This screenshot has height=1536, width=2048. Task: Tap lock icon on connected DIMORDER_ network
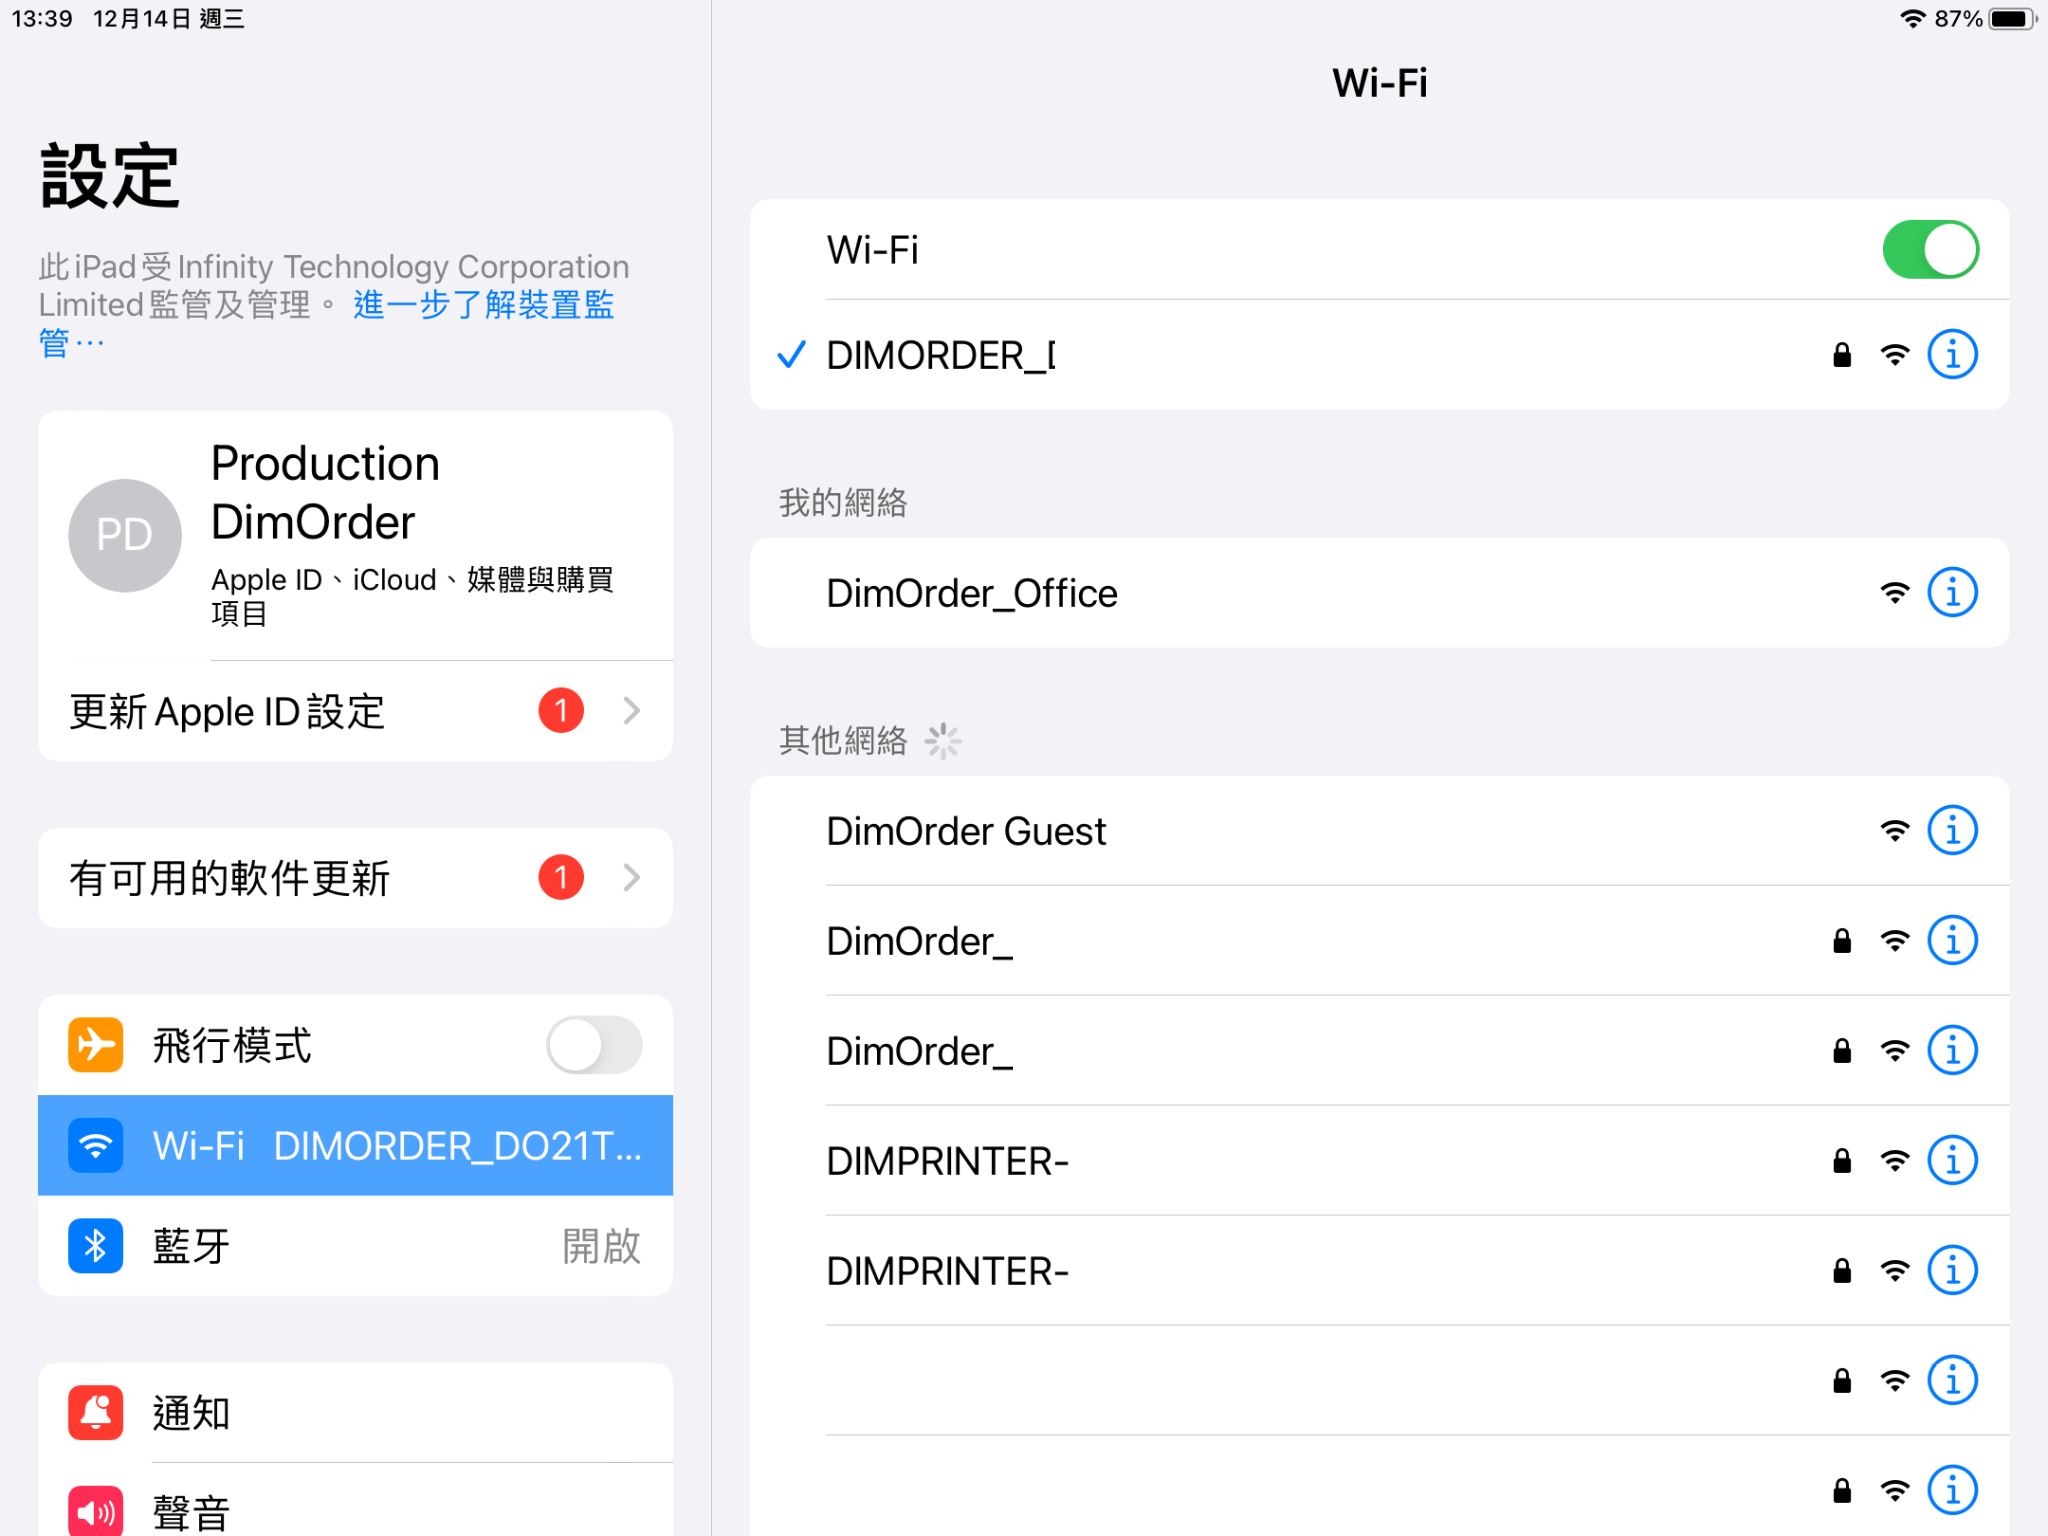(1841, 355)
